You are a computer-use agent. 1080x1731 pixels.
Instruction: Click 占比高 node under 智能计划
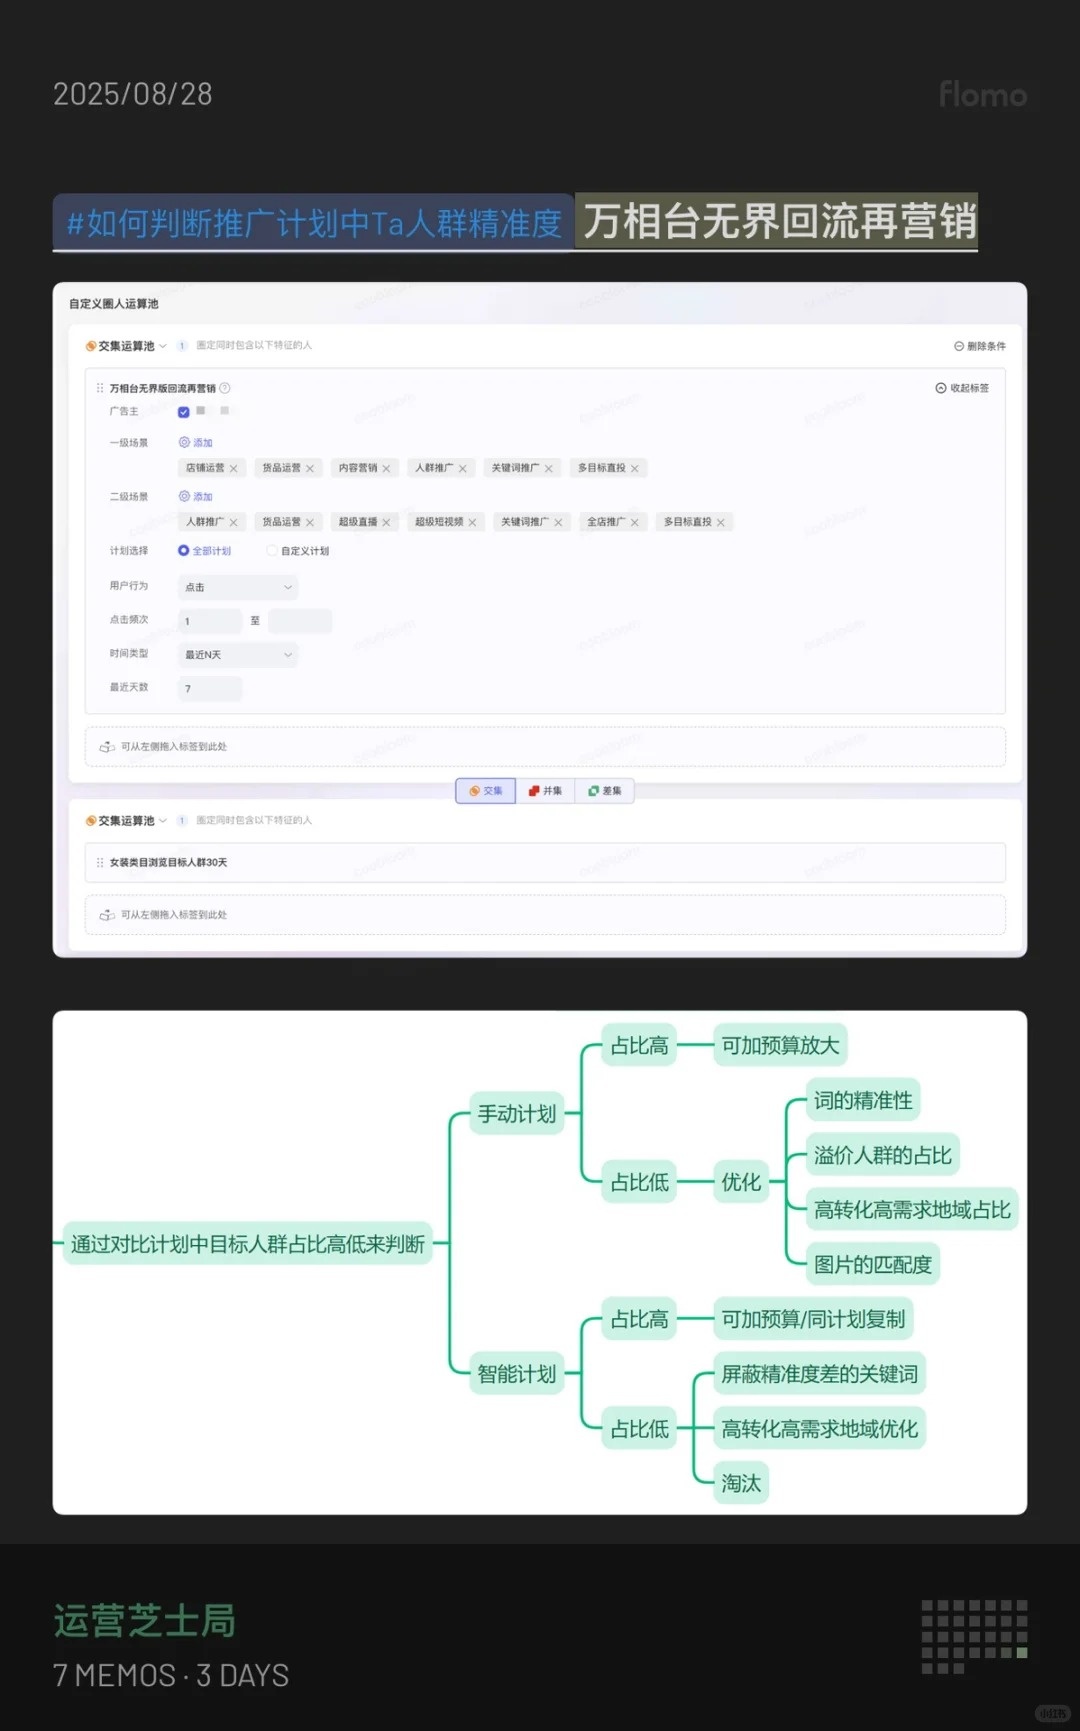point(640,1319)
